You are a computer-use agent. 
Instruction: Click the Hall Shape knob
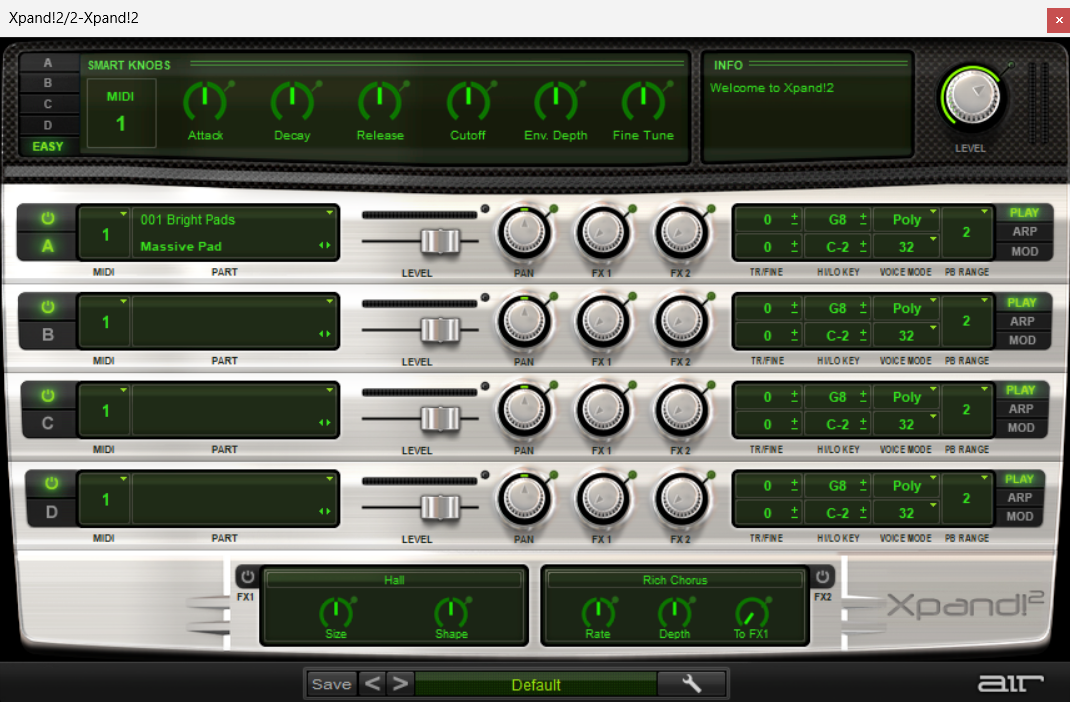[451, 613]
